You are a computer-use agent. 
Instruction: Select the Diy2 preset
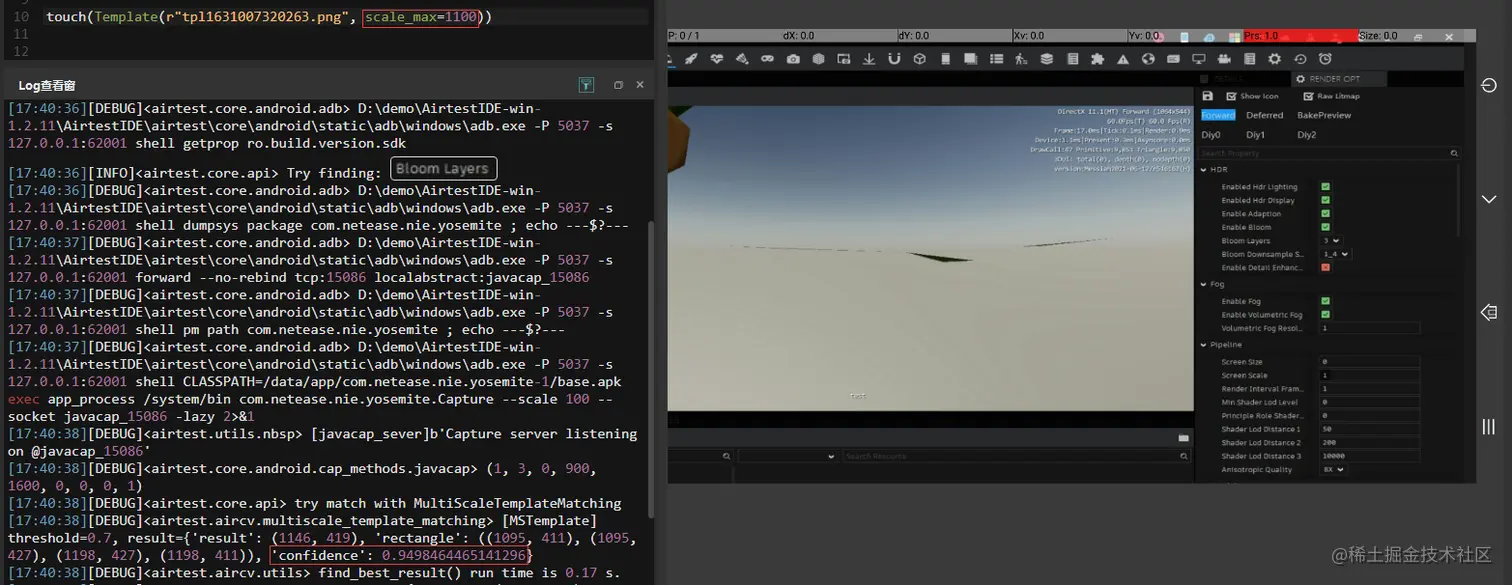(x=1306, y=134)
